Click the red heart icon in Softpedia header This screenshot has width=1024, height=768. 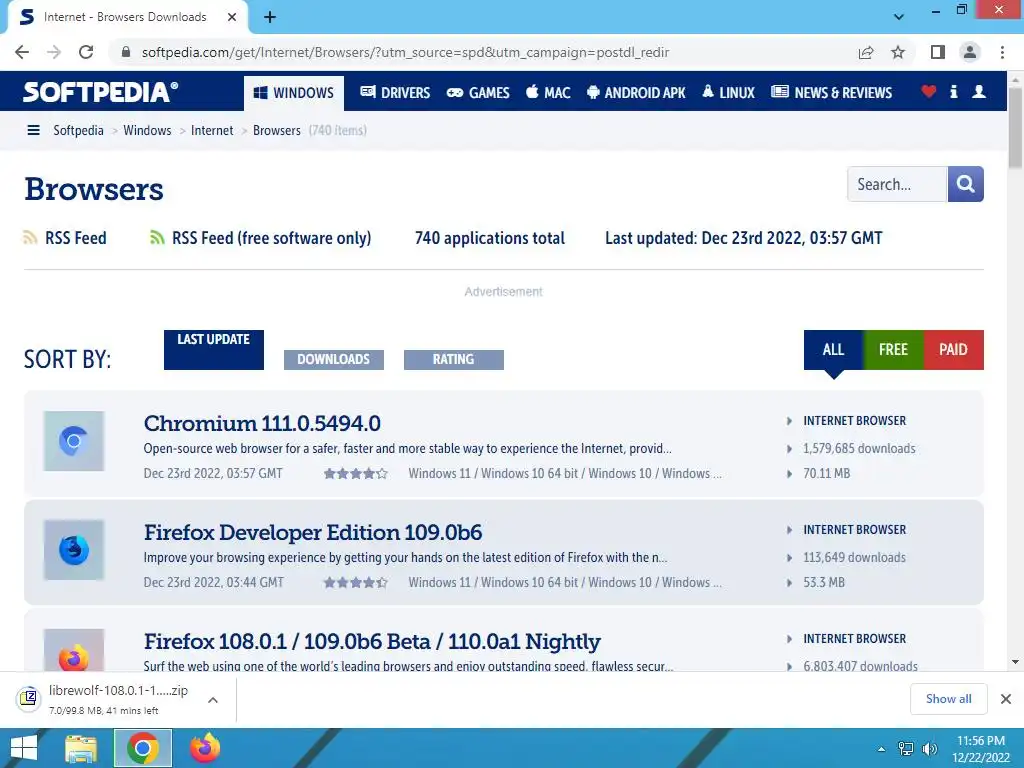pos(929,91)
